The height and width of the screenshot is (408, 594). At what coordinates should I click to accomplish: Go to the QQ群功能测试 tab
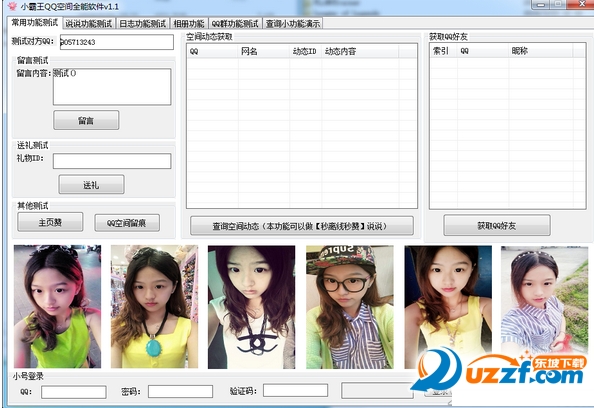235,23
